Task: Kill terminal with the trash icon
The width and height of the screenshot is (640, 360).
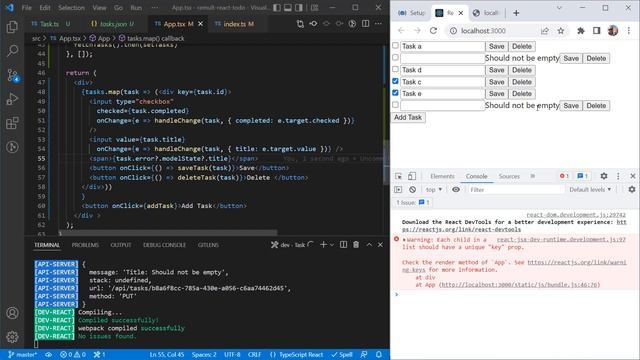Action: pos(356,244)
